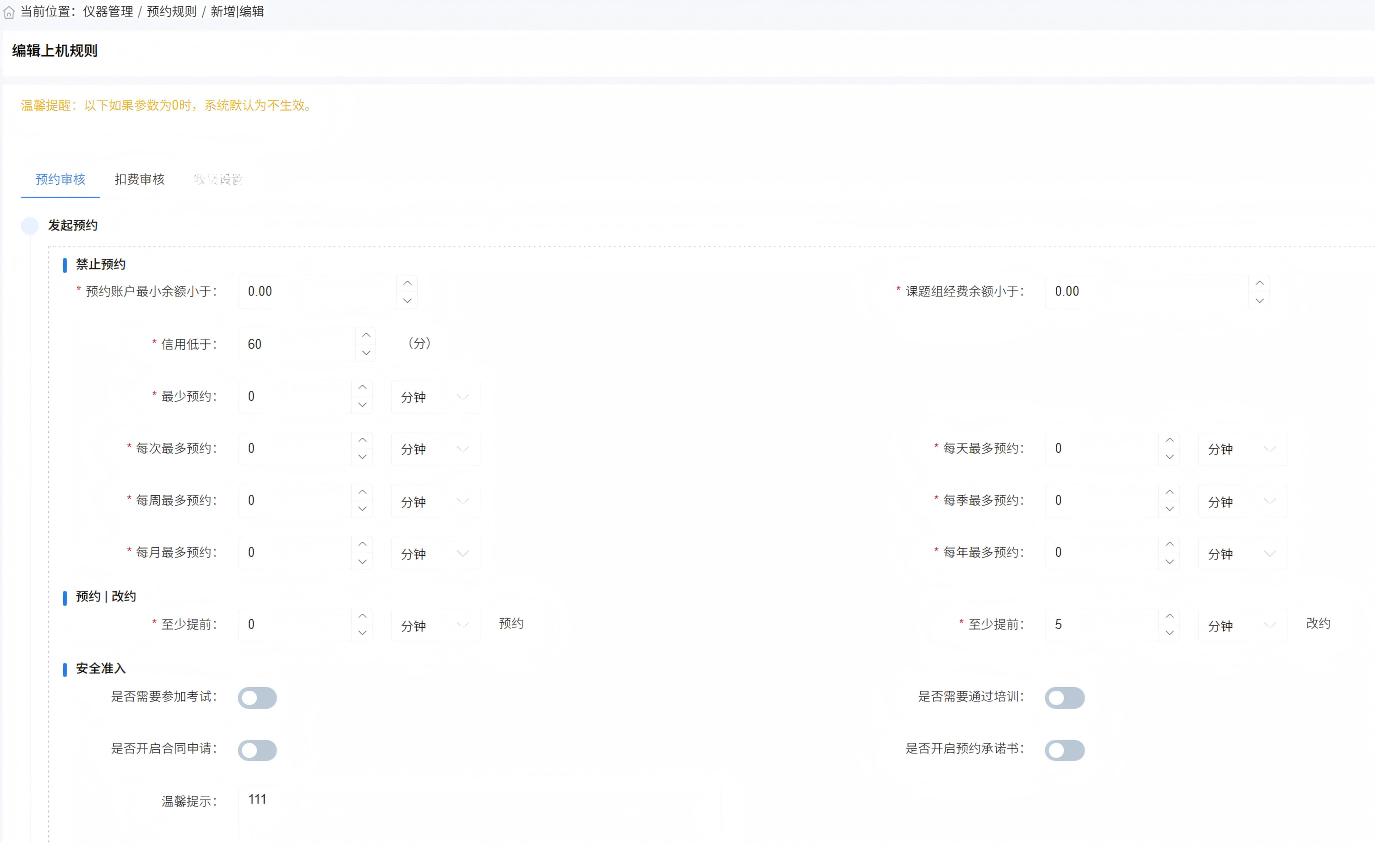This screenshot has height=846, width=1375.
Task: Enable the 是否需要参加考试 switch
Action: (257, 698)
